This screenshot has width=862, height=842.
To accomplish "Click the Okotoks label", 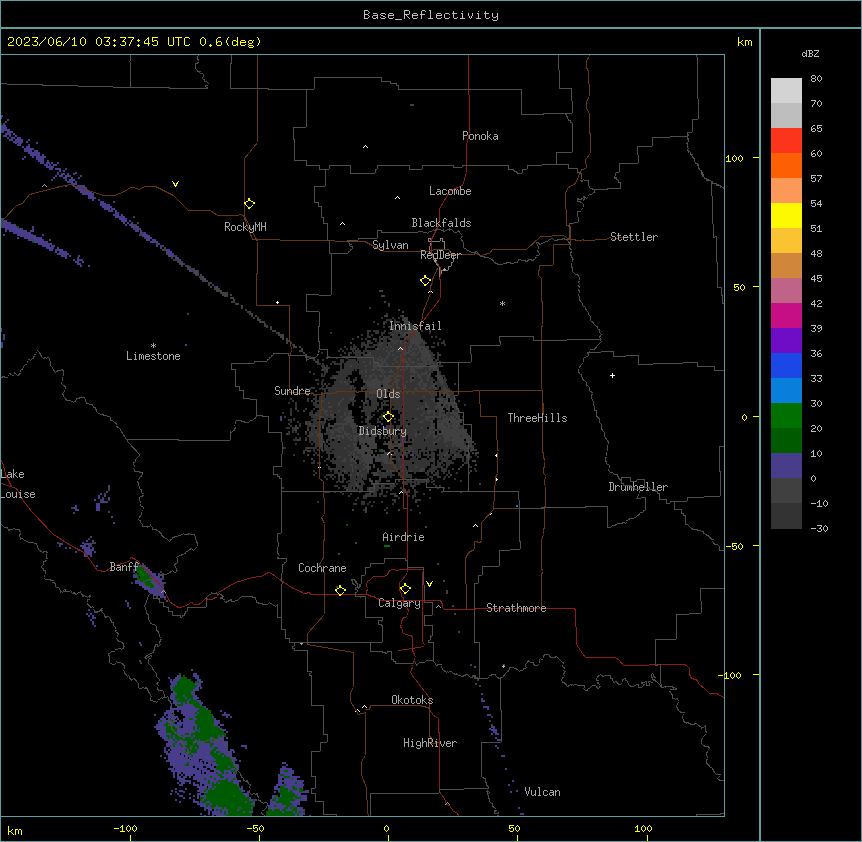I will [412, 700].
